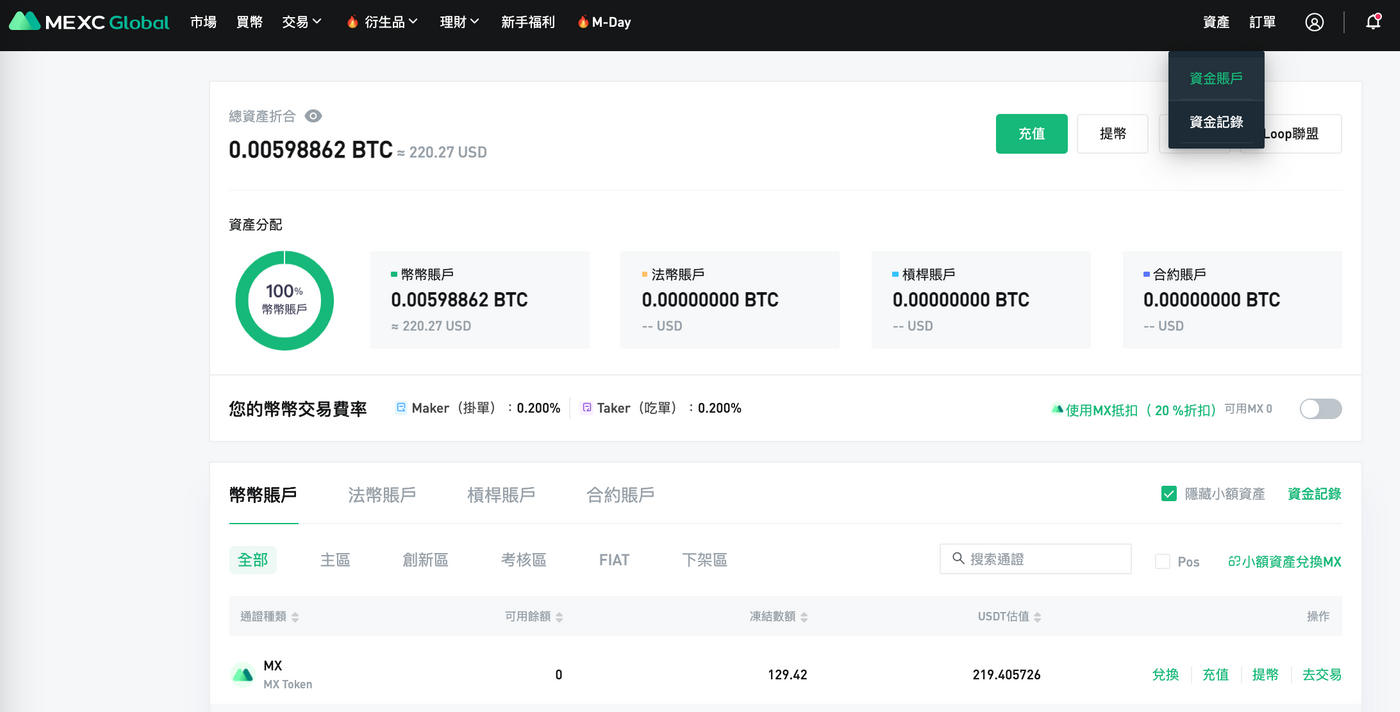Image resolution: width=1400 pixels, height=712 pixels.
Task: Click the 提幣 button at top
Action: [1113, 134]
